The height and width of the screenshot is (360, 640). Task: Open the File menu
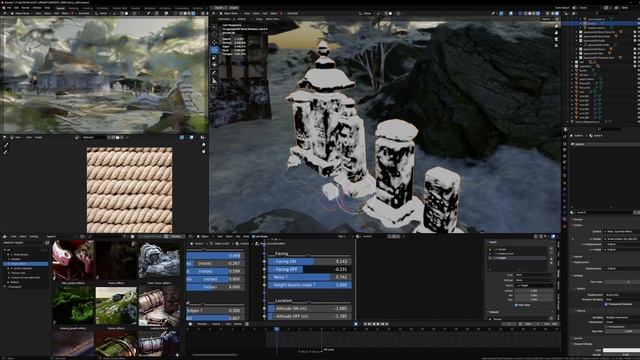point(9,7)
